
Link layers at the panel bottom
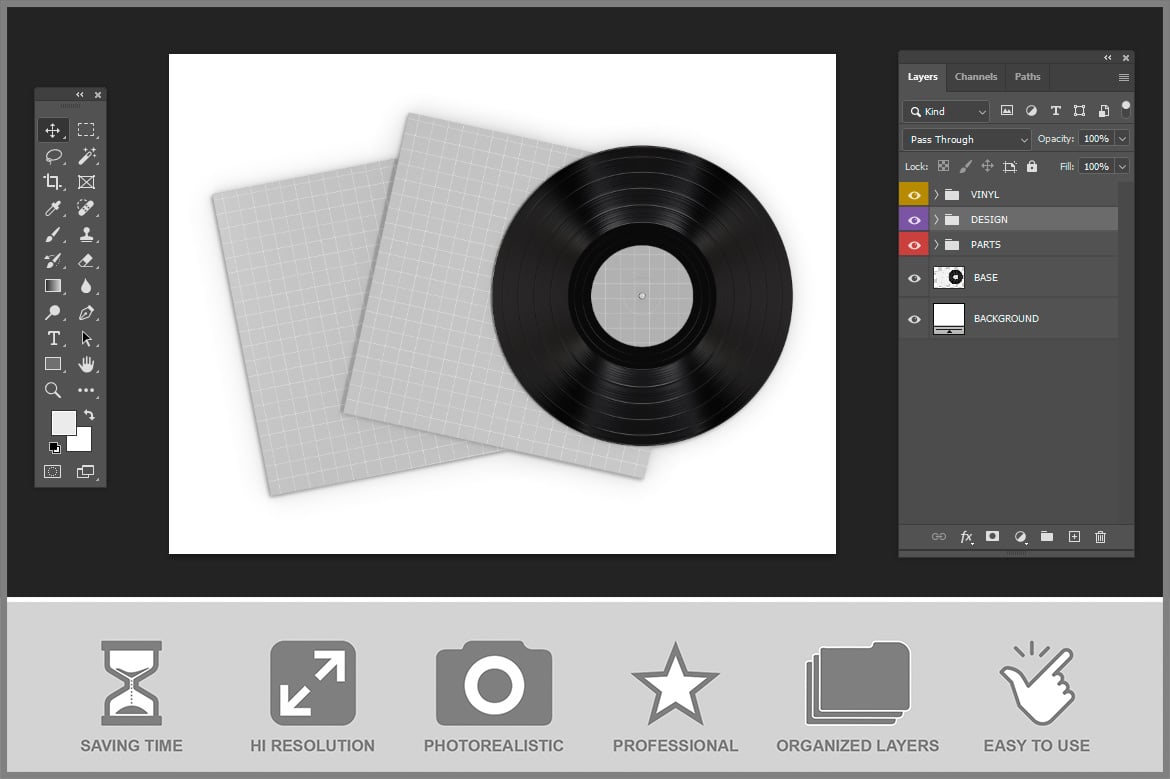click(939, 536)
